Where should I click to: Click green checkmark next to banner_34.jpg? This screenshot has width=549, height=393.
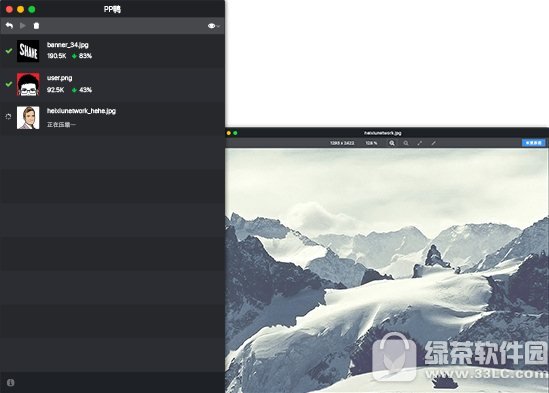9,51
